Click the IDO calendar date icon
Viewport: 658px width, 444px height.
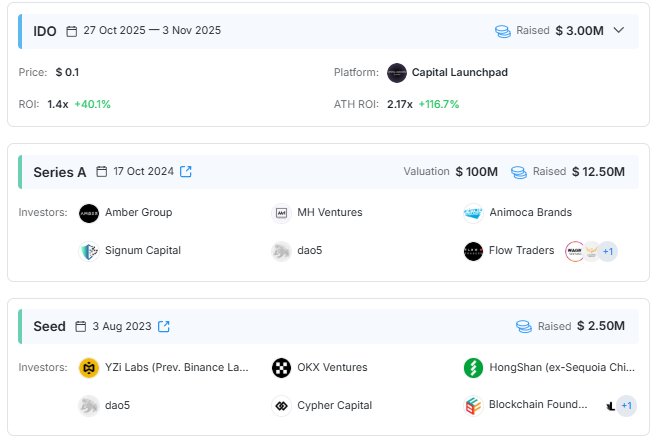71,31
